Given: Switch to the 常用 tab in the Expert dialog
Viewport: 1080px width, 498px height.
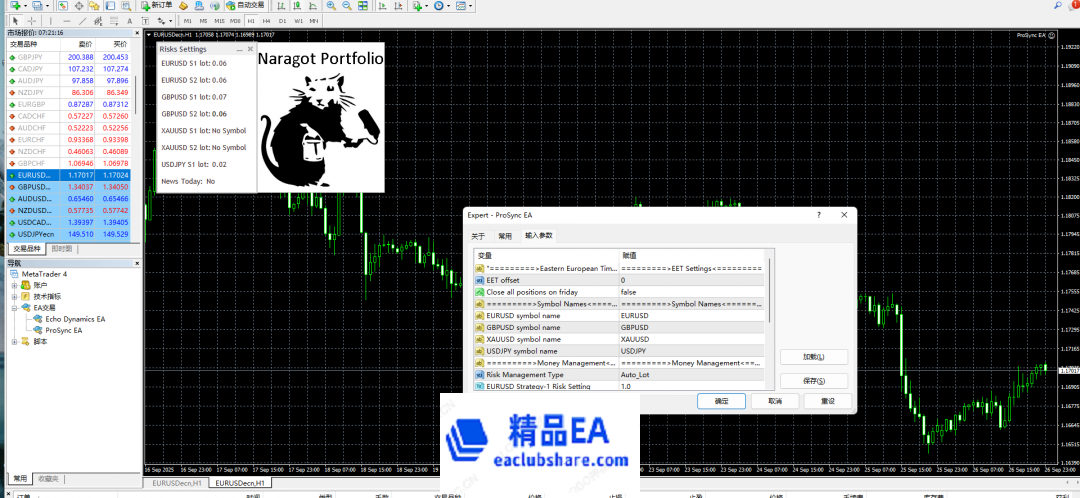Looking at the screenshot, I should tap(505, 236).
